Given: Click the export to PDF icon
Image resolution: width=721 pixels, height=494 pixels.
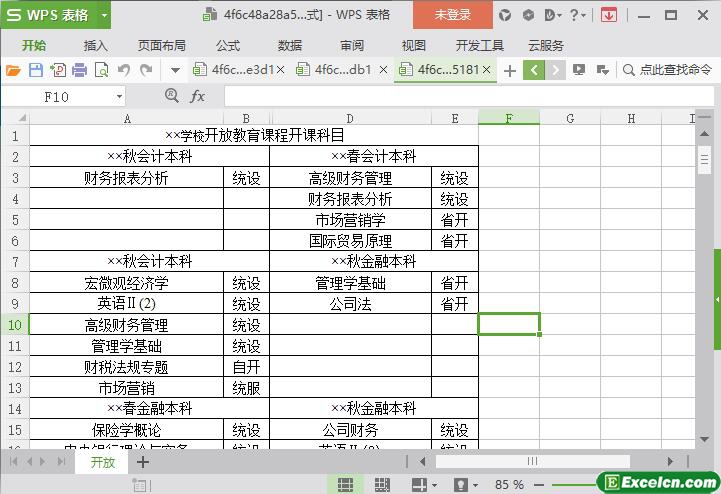Looking at the screenshot, I should (x=58, y=70).
